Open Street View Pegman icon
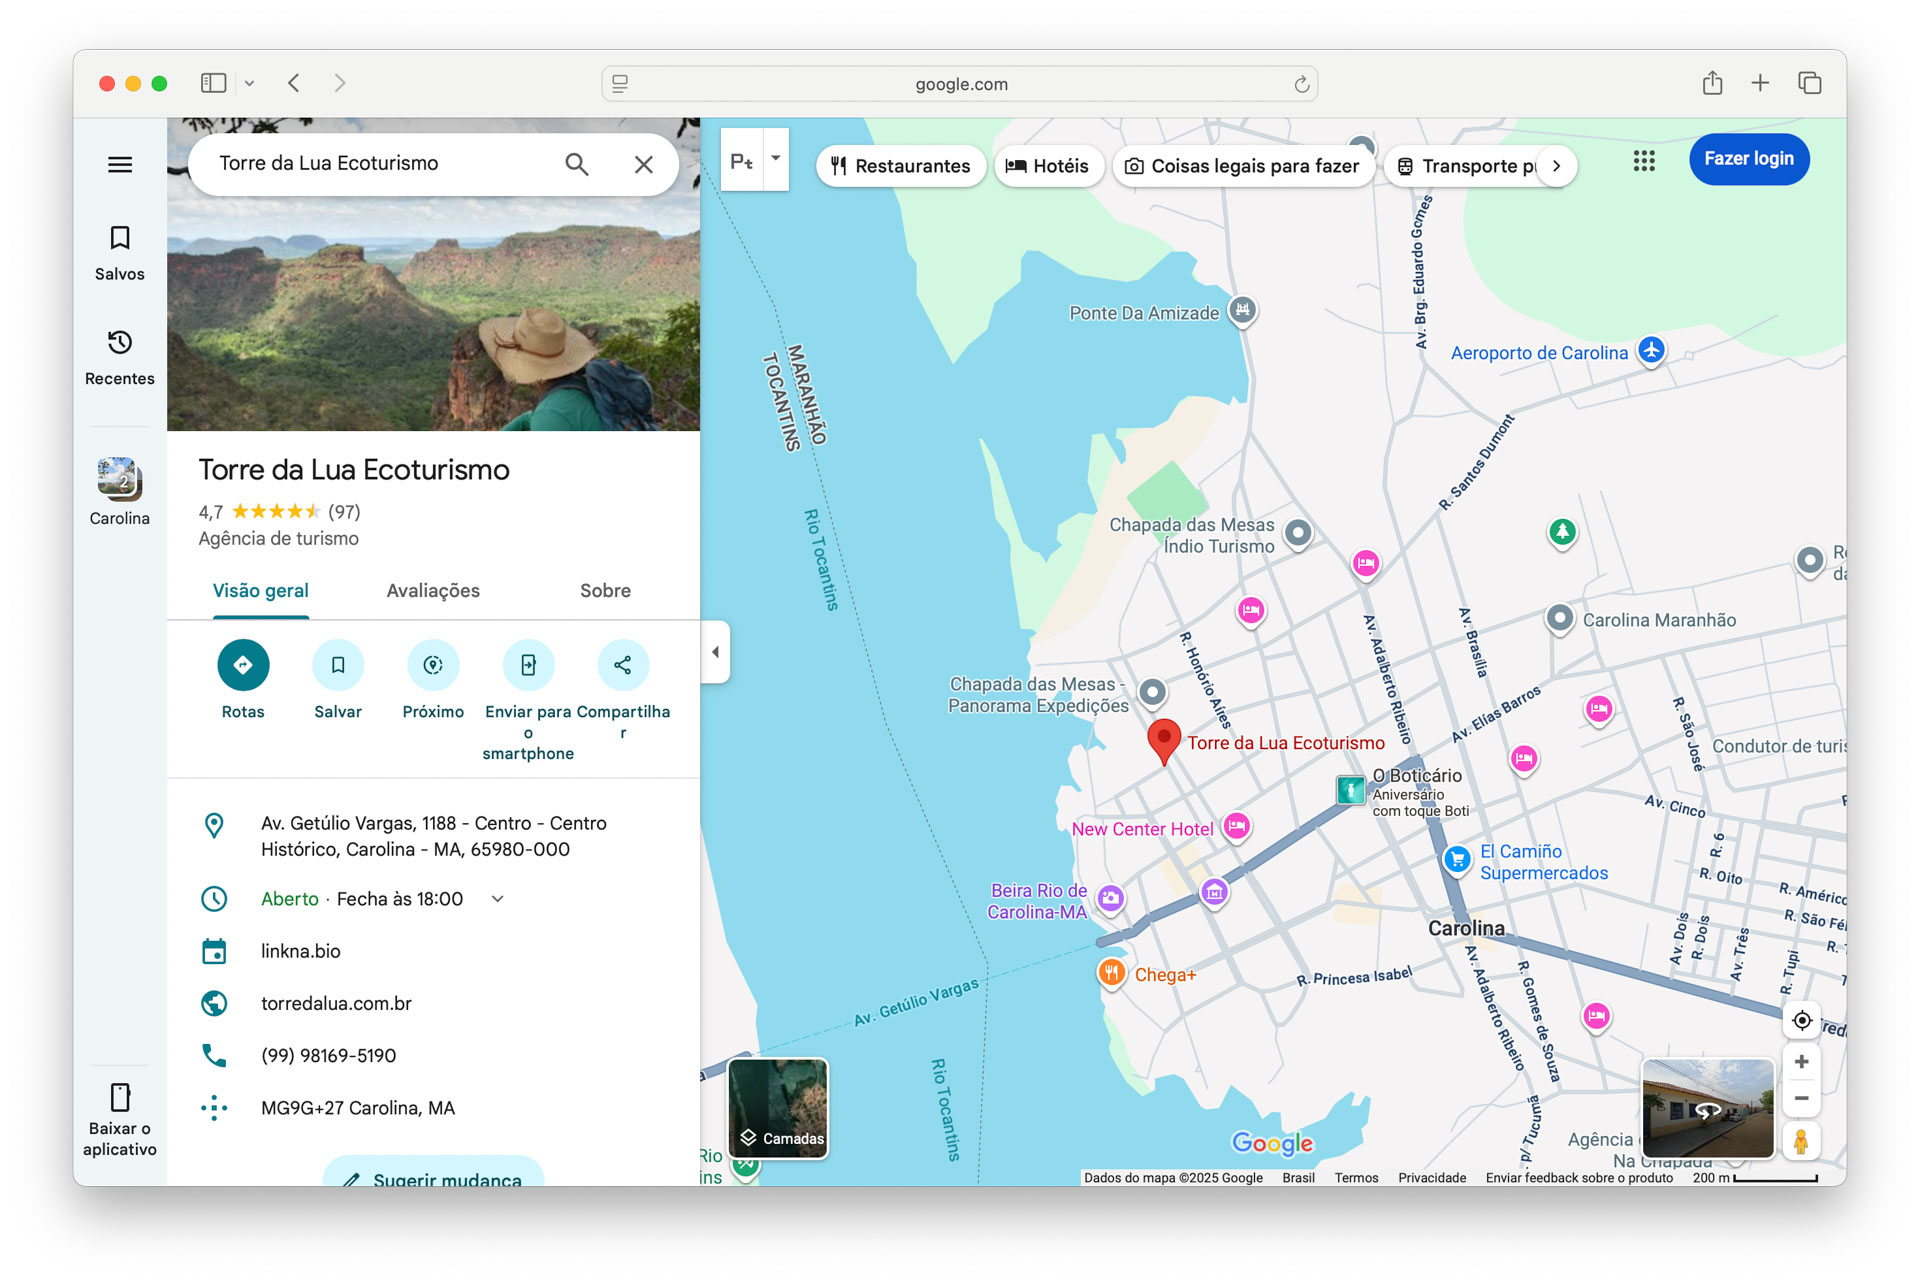 (x=1801, y=1141)
